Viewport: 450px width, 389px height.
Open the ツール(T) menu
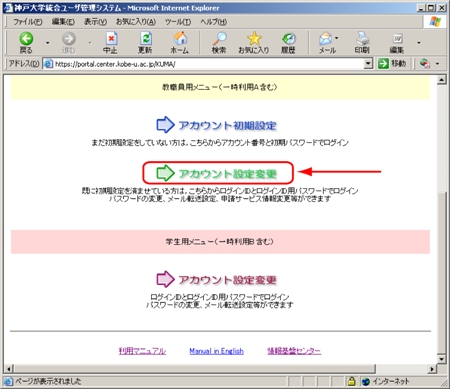(178, 22)
